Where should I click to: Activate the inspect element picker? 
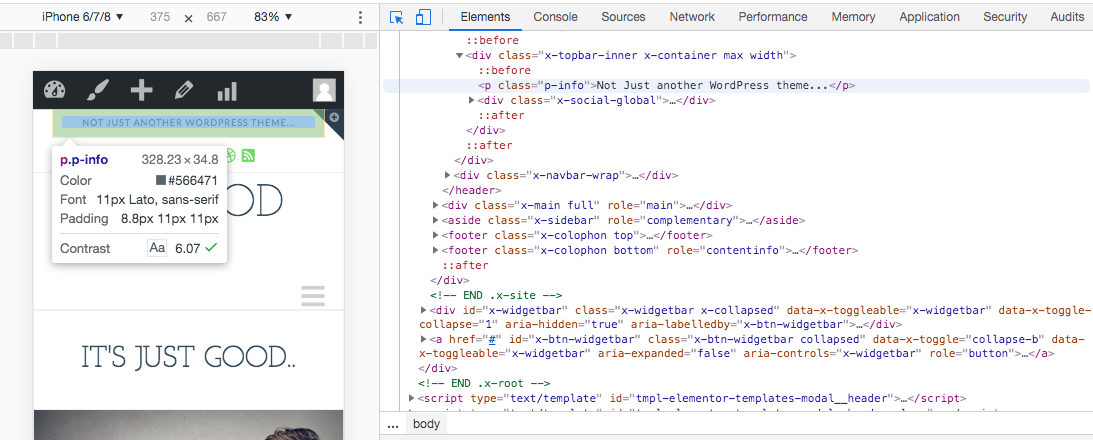(397, 17)
